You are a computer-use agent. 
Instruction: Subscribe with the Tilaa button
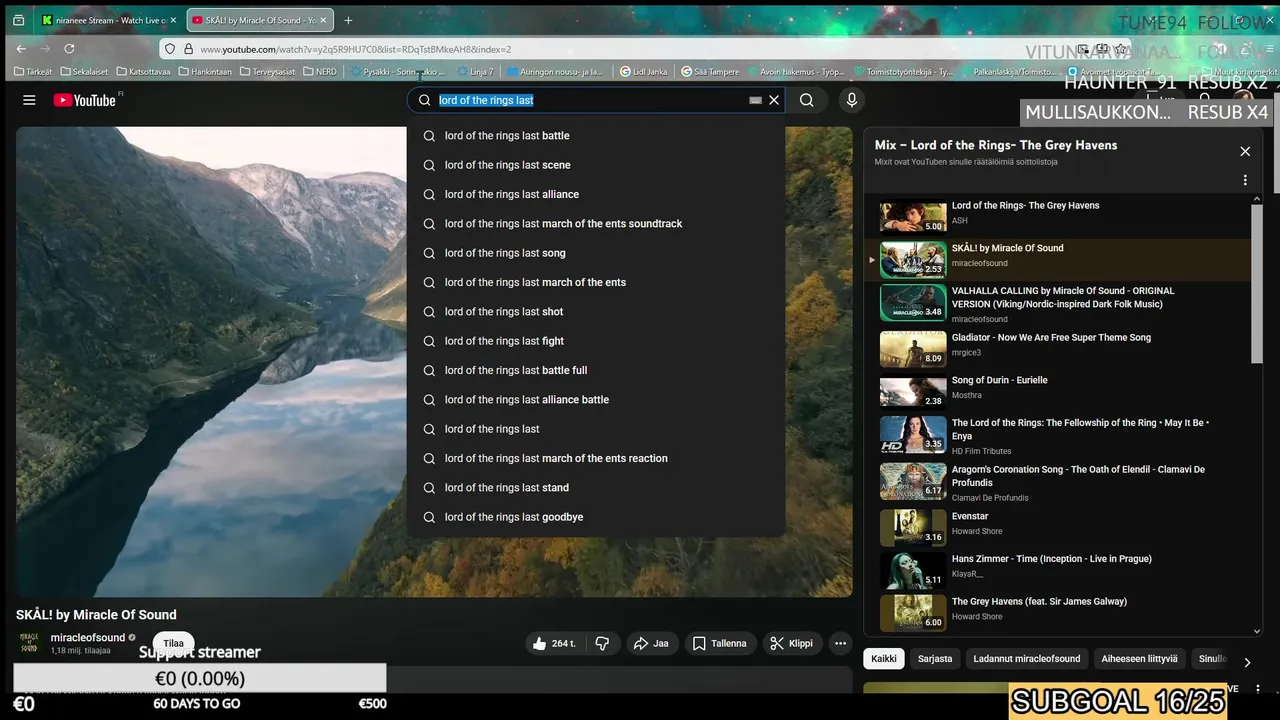pyautogui.click(x=174, y=644)
